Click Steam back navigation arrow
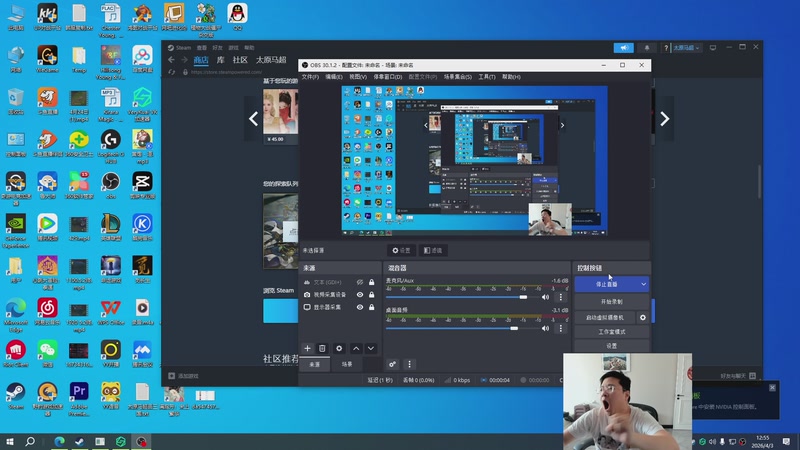Viewport: 800px width, 450px height. point(171,60)
